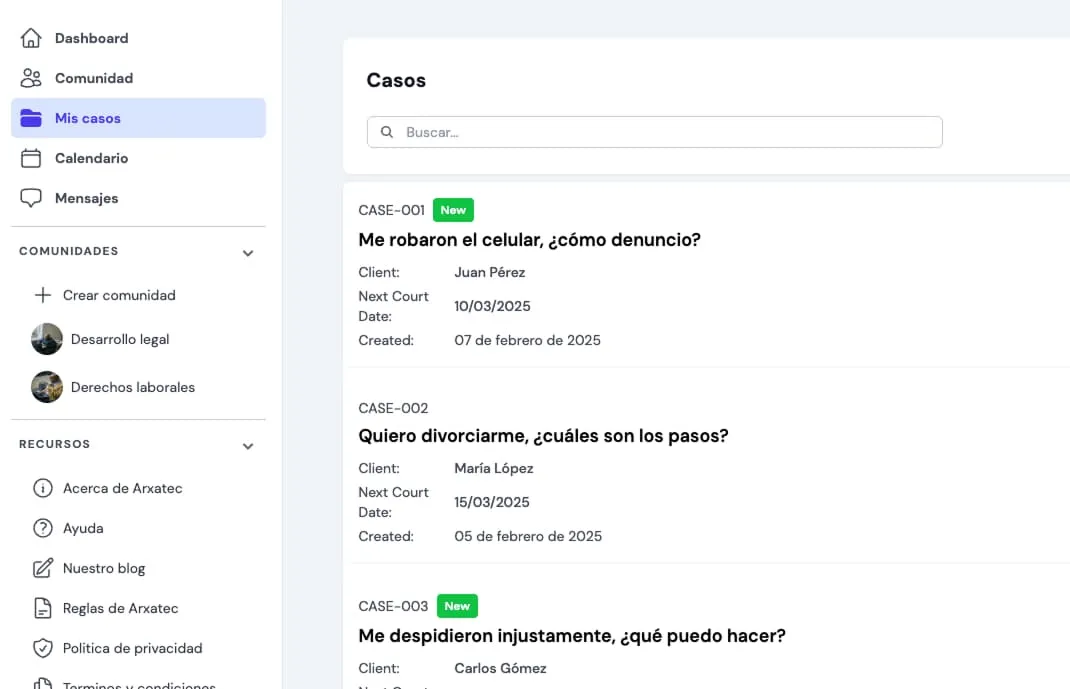Click court date 10/03/2025
This screenshot has width=1070, height=689.
[493, 306]
